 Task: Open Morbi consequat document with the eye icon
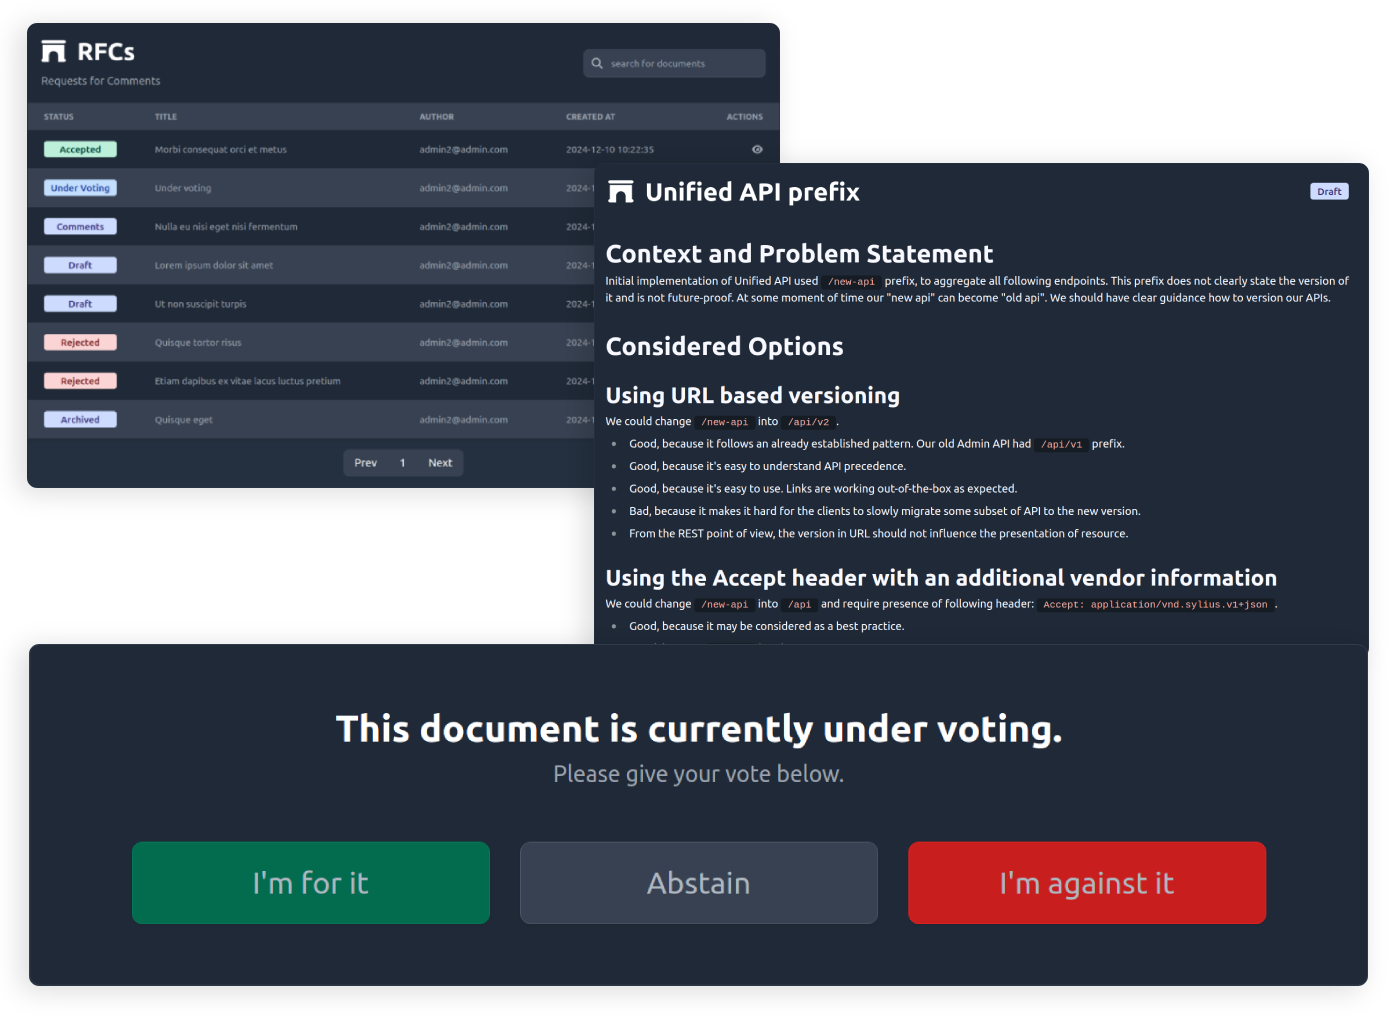point(757,149)
